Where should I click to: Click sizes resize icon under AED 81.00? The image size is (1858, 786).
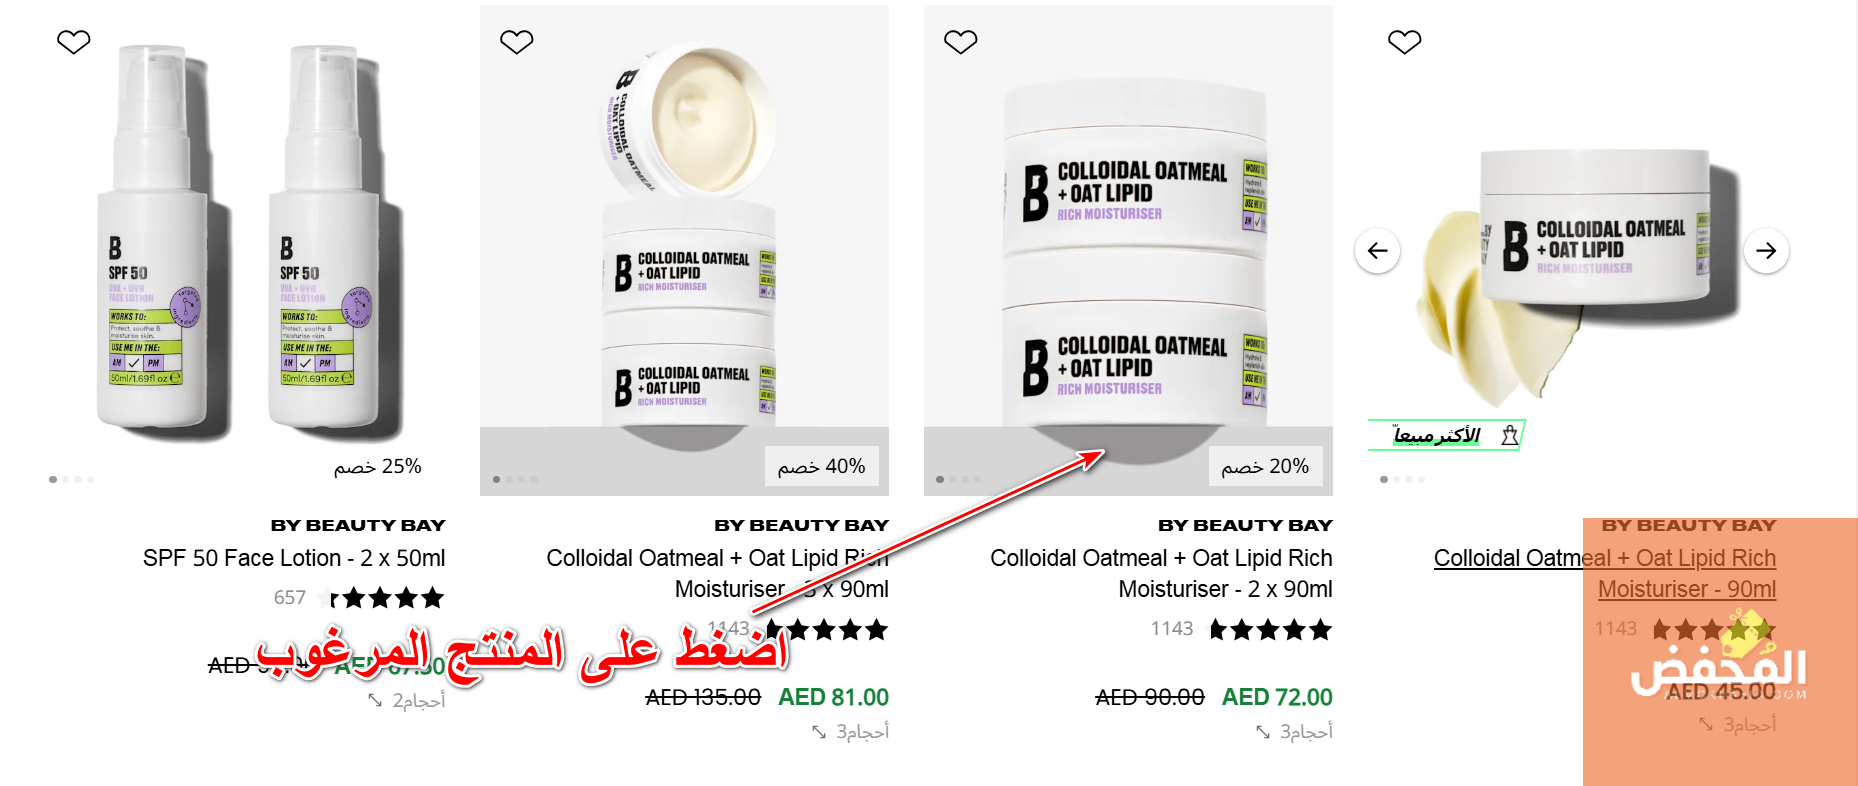point(819,733)
